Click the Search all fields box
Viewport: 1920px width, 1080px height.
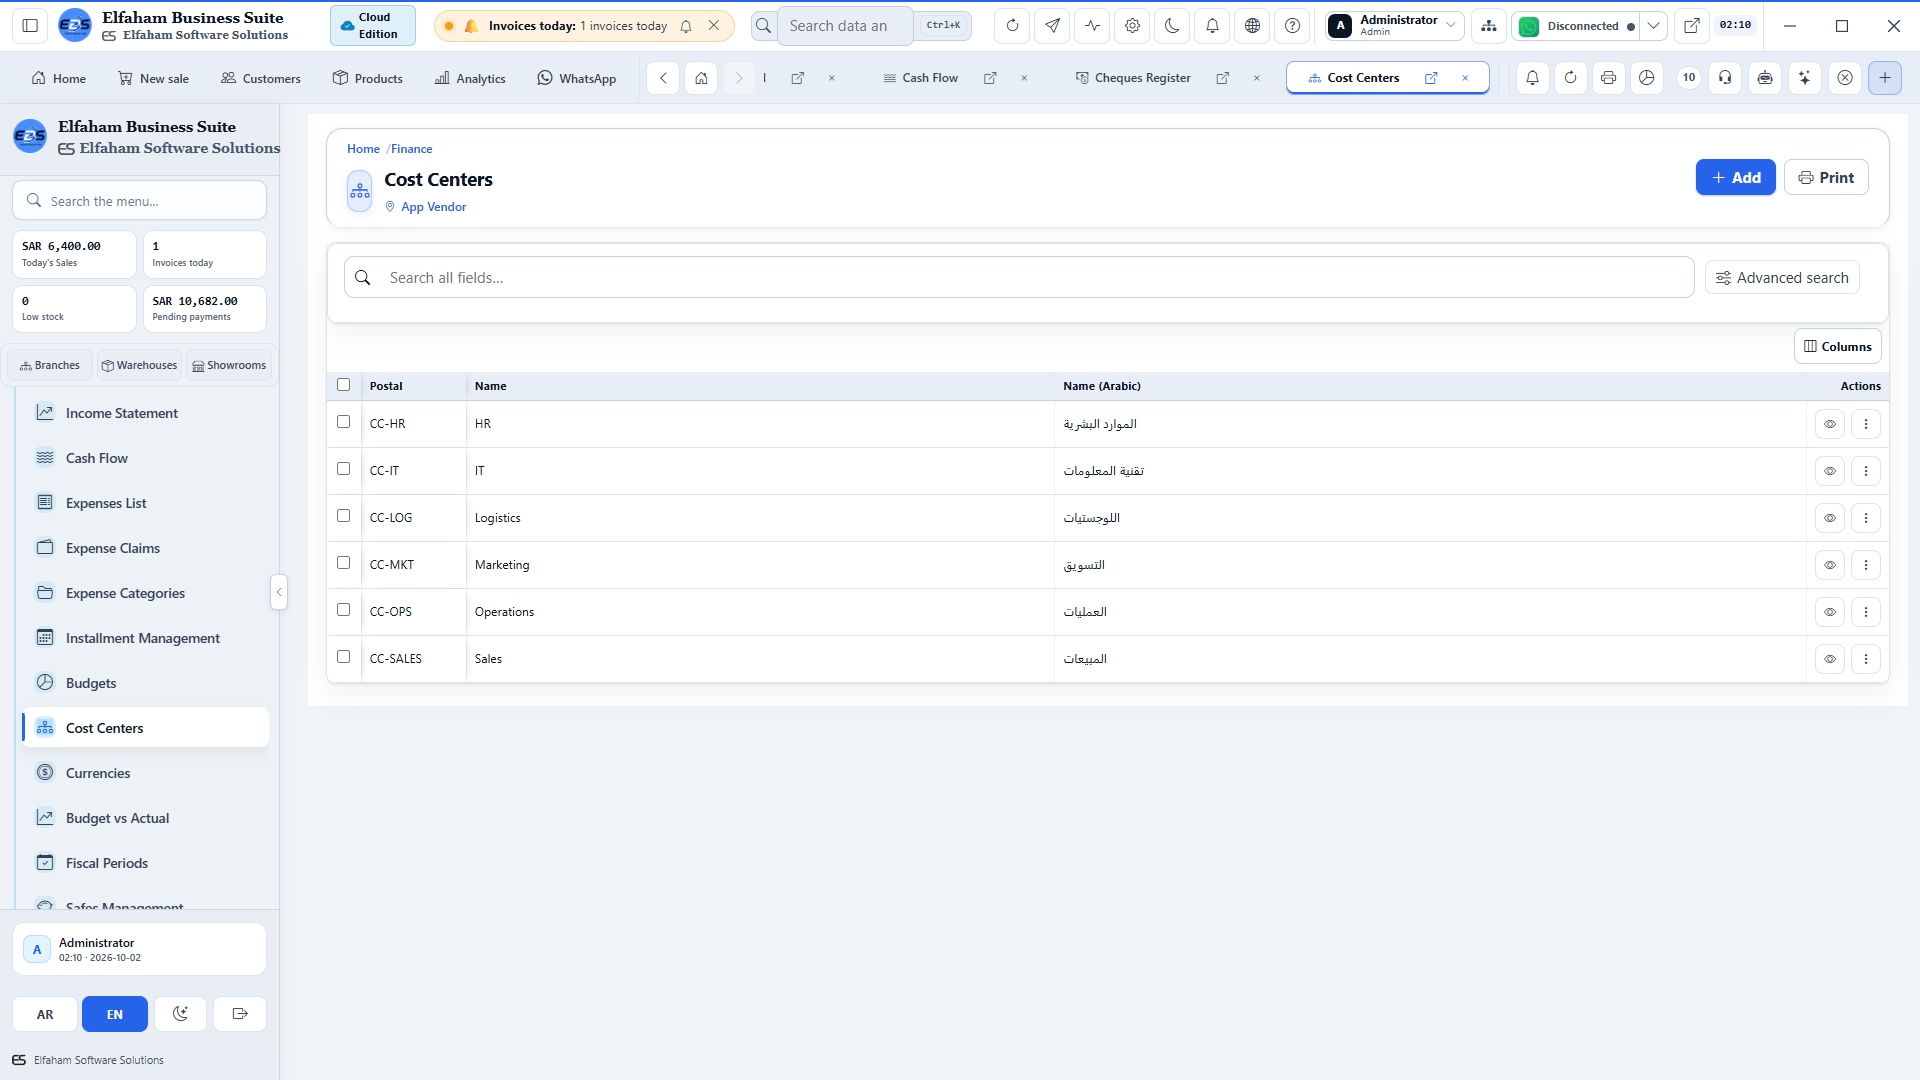(x=1019, y=278)
